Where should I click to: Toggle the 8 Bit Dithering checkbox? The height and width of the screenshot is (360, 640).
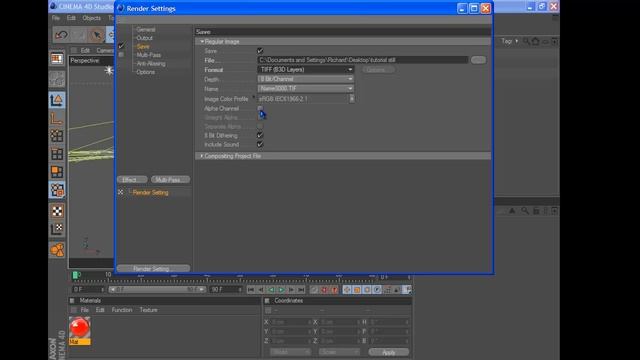[260, 135]
